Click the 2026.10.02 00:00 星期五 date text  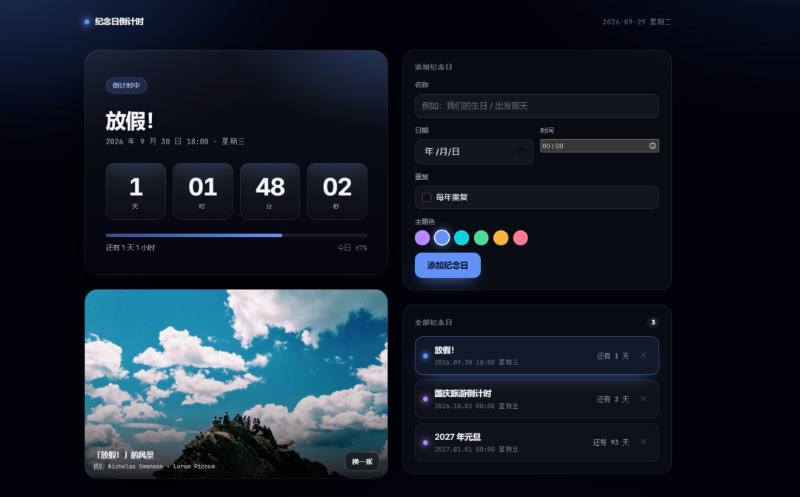pyautogui.click(x=477, y=406)
